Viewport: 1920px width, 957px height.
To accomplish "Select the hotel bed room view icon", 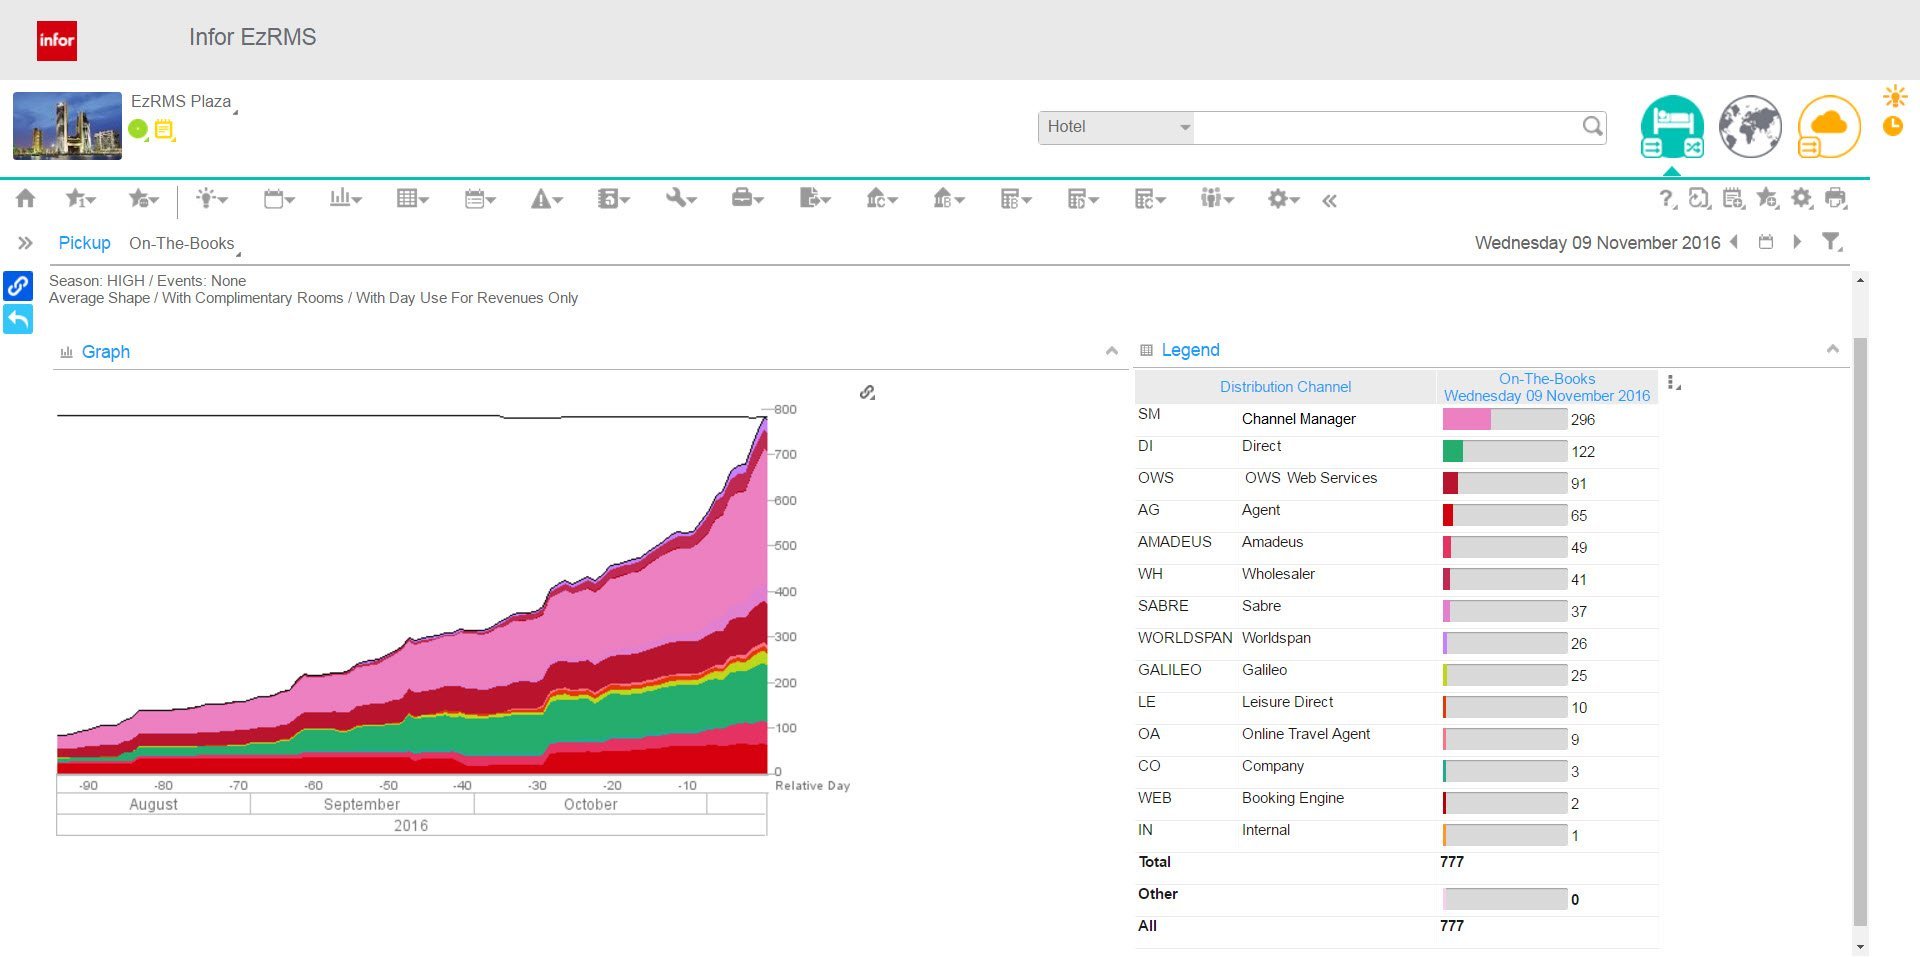I will (1672, 127).
